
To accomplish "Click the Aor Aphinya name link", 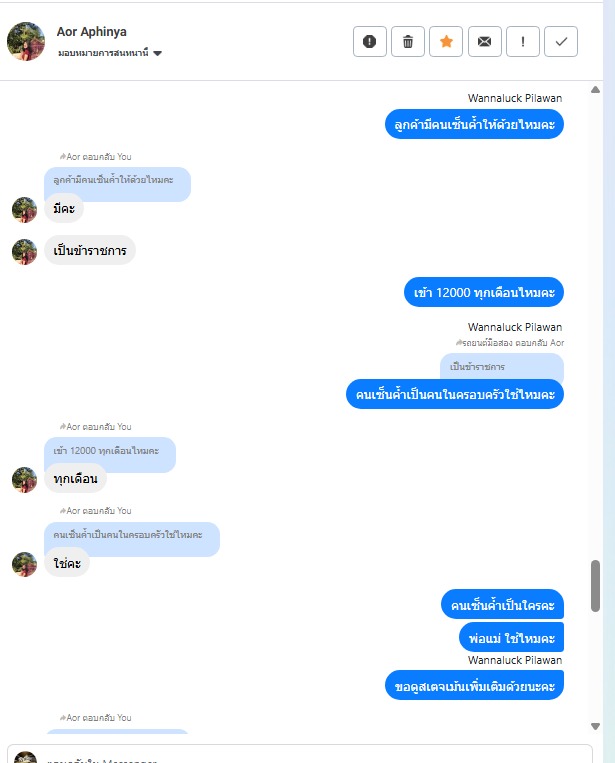I will [x=91, y=32].
